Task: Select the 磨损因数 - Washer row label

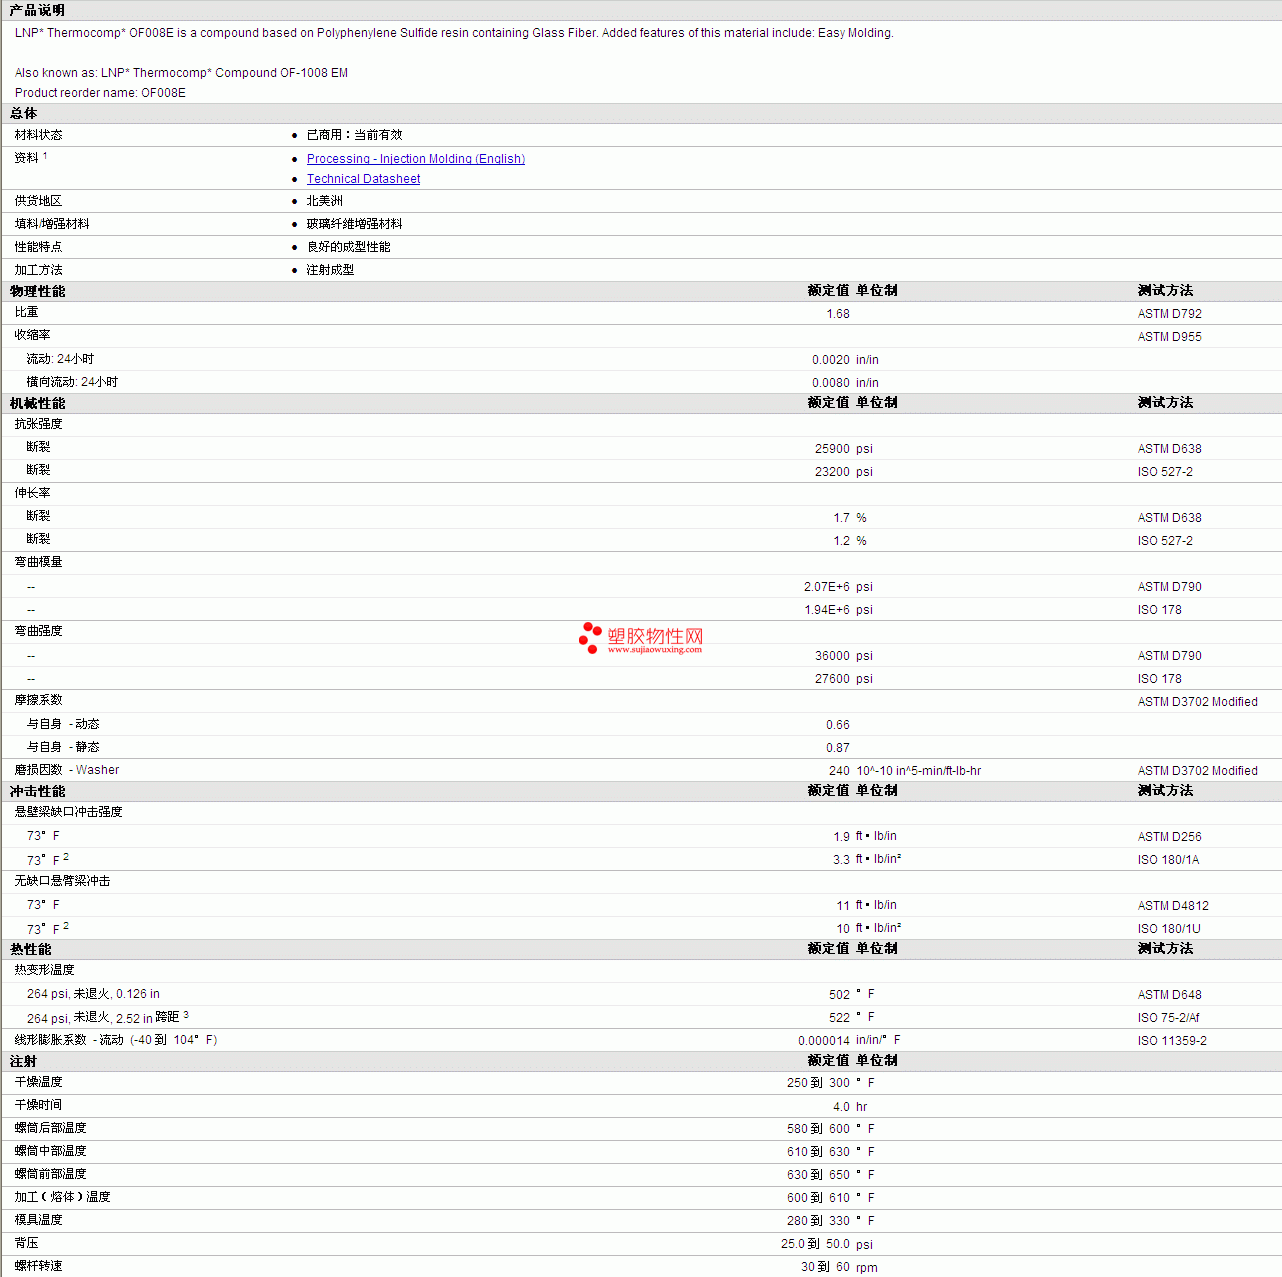Action: pyautogui.click(x=67, y=770)
